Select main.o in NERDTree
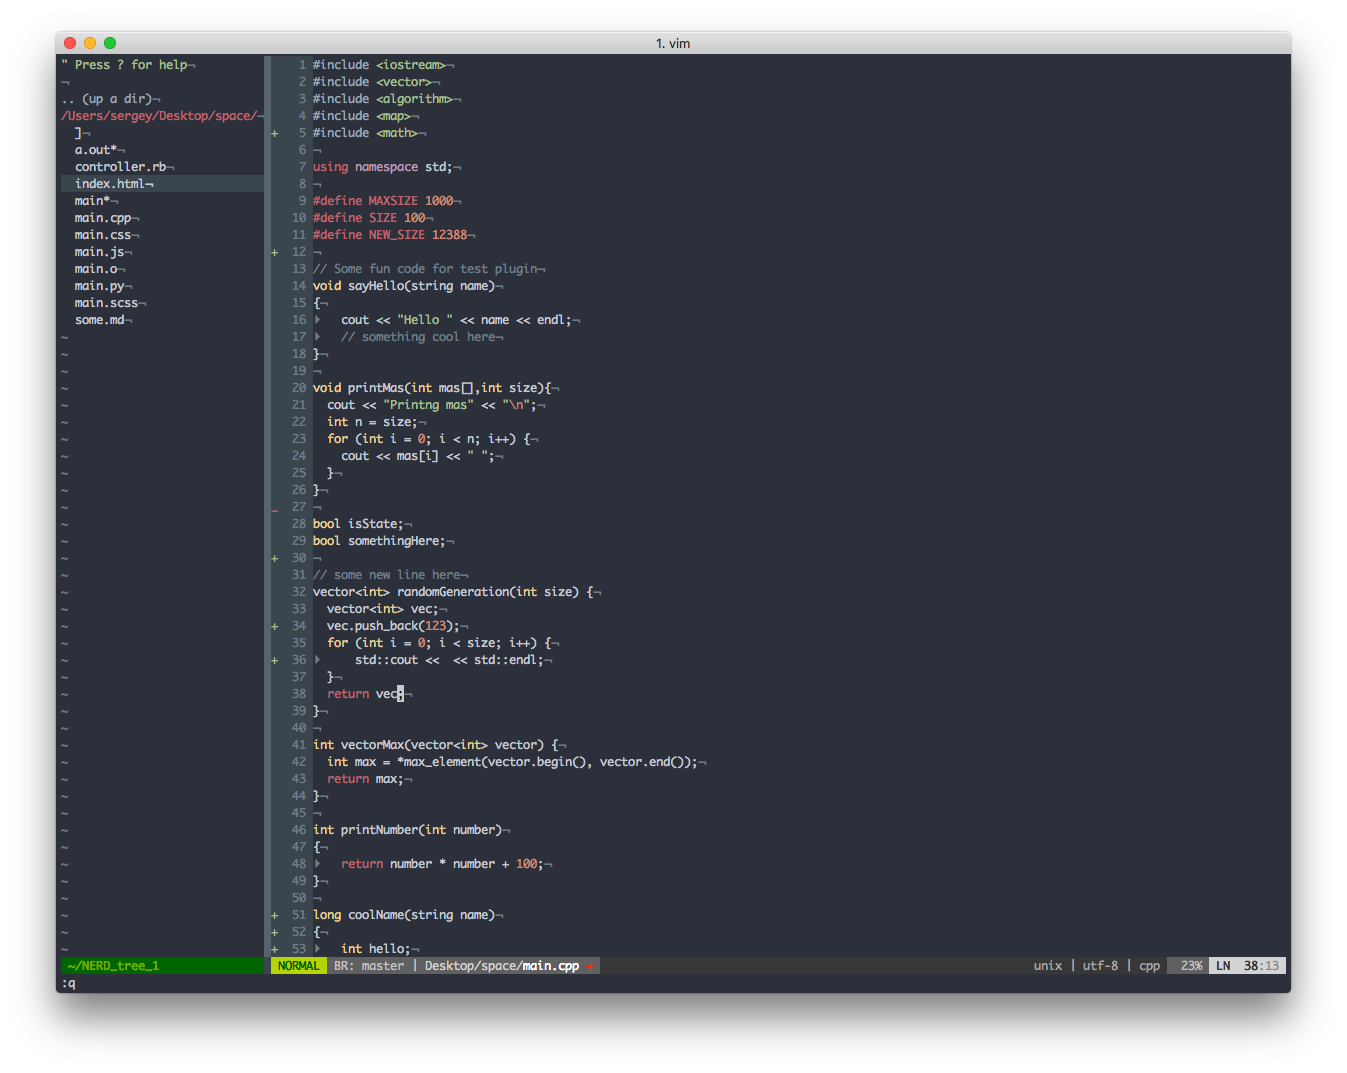Image resolution: width=1347 pixels, height=1073 pixels. 96,269
